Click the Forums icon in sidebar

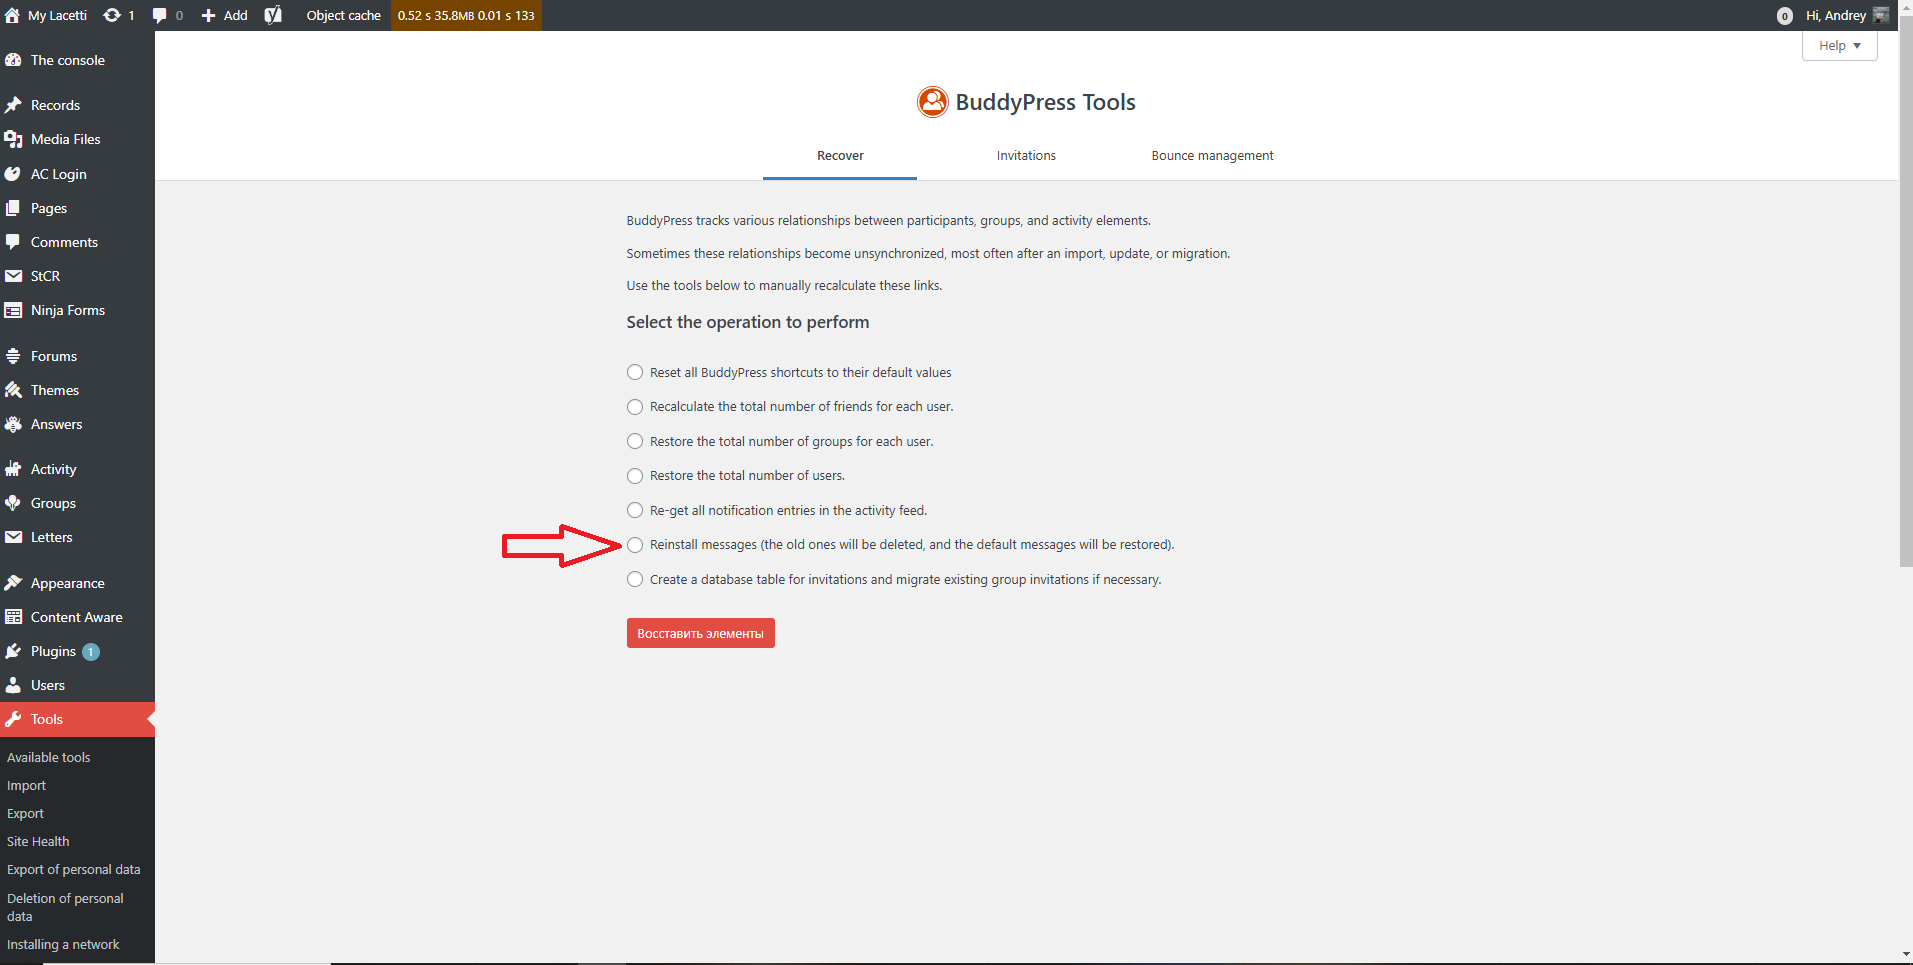13,356
